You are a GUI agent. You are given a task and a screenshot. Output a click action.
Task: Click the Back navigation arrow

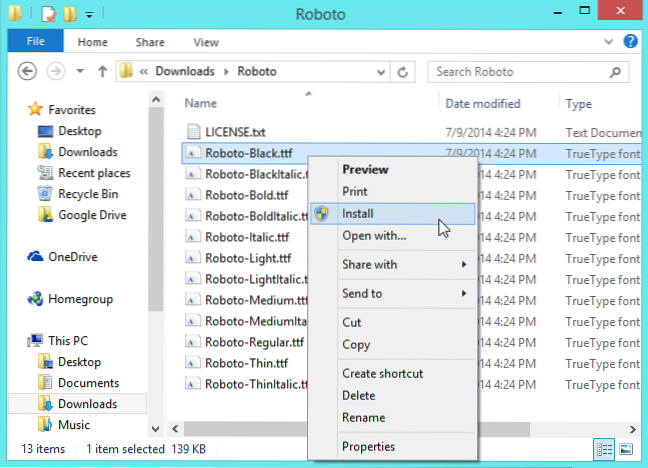point(28,72)
